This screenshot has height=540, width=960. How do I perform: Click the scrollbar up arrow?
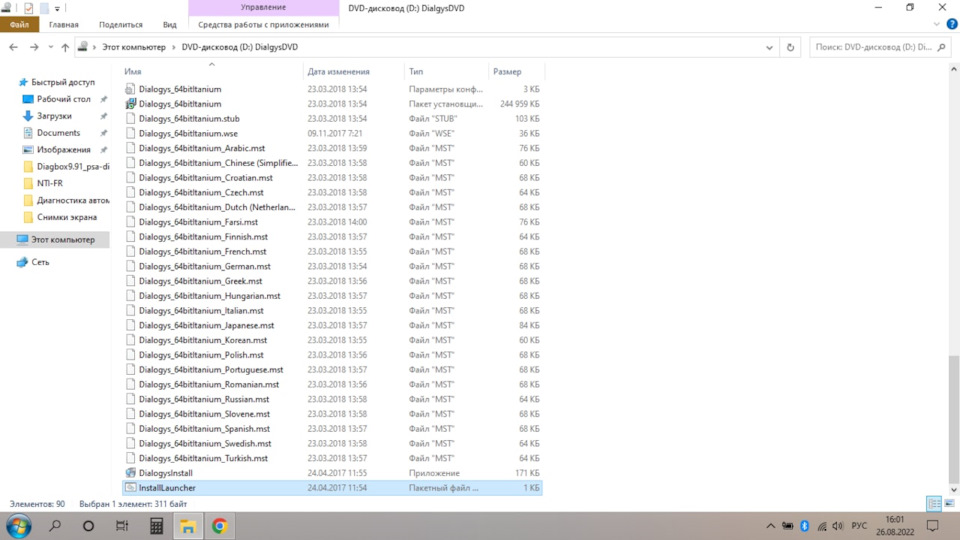[x=953, y=70]
